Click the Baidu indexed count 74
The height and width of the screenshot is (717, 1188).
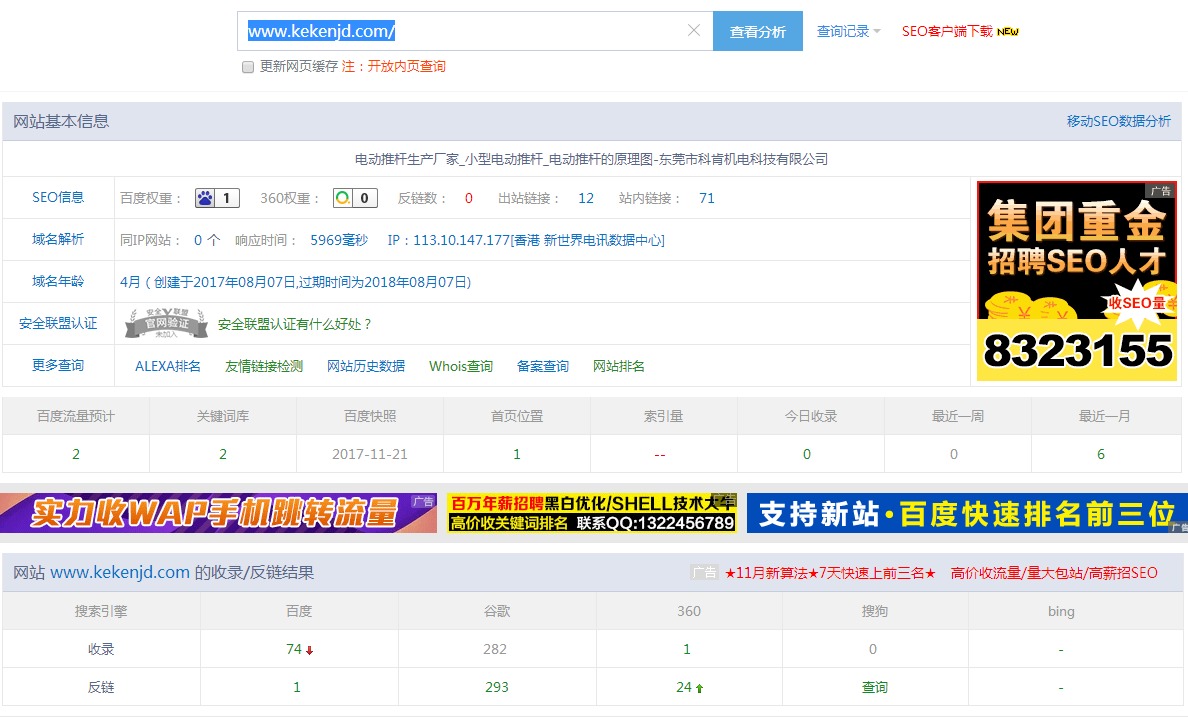tap(294, 649)
